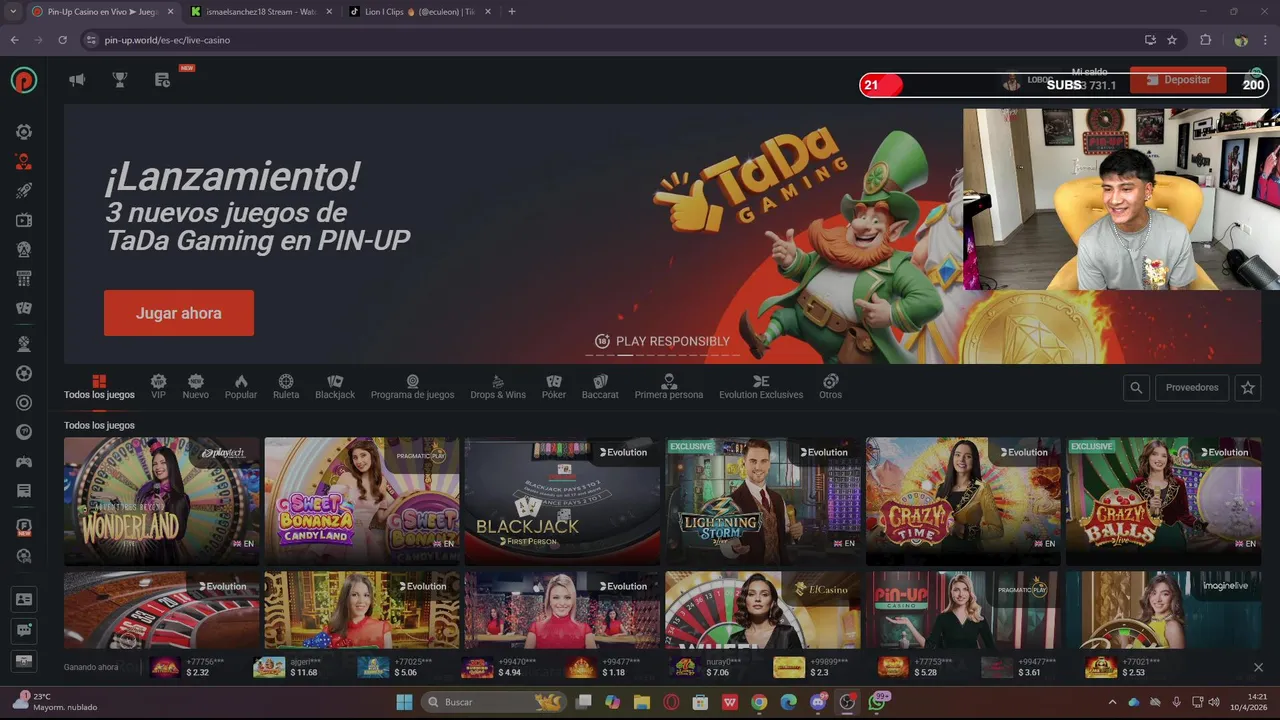Open the game controller esports sidebar icon
Screen dimensions: 1280x720
coord(24,461)
